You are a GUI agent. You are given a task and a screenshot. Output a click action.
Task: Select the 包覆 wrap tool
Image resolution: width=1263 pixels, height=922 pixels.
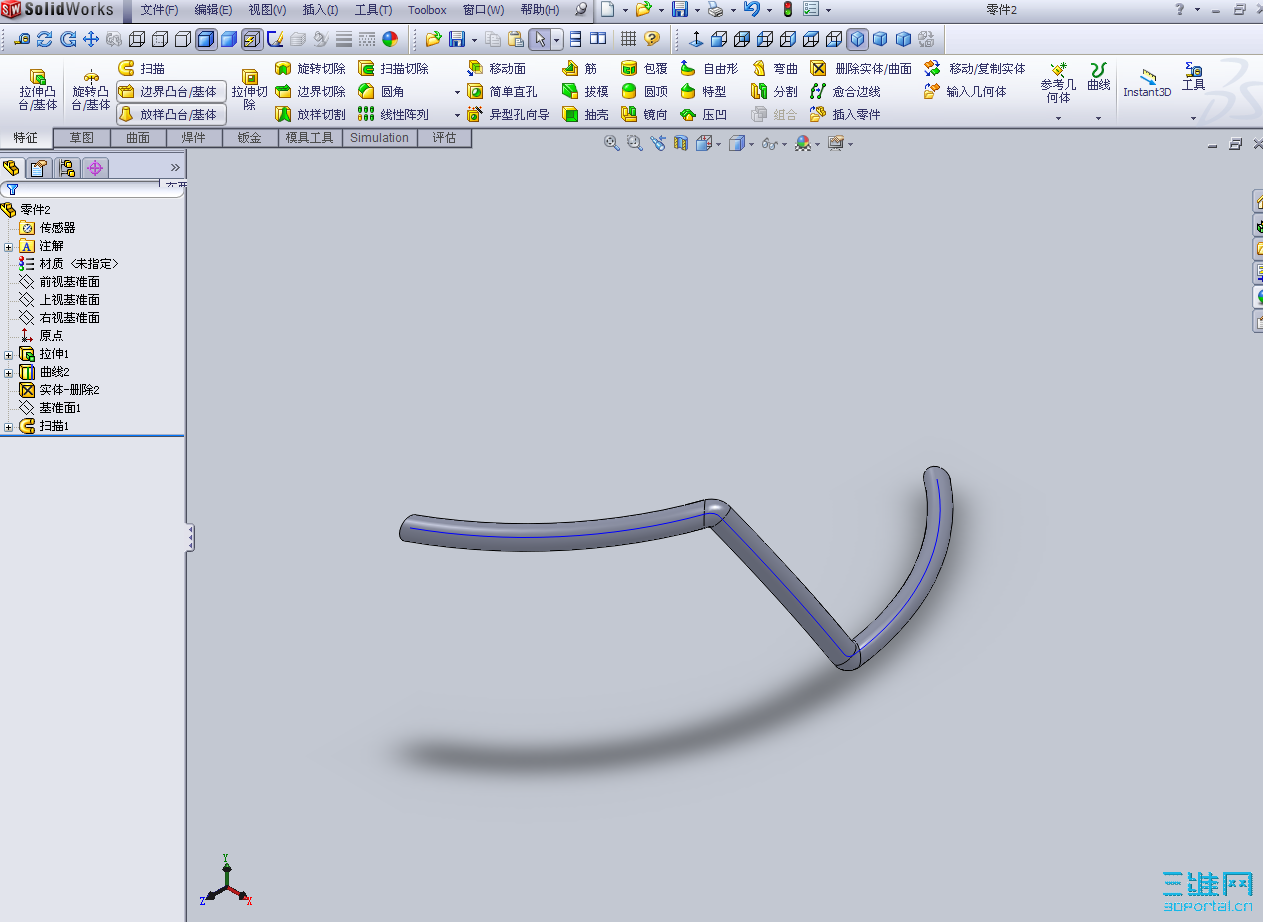[x=645, y=68]
